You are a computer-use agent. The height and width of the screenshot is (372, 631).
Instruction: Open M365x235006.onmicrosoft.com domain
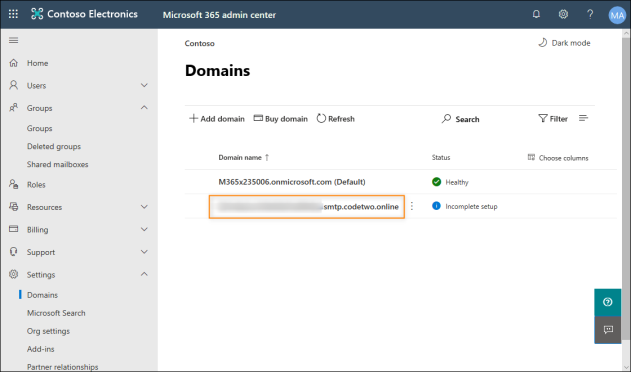(292, 182)
